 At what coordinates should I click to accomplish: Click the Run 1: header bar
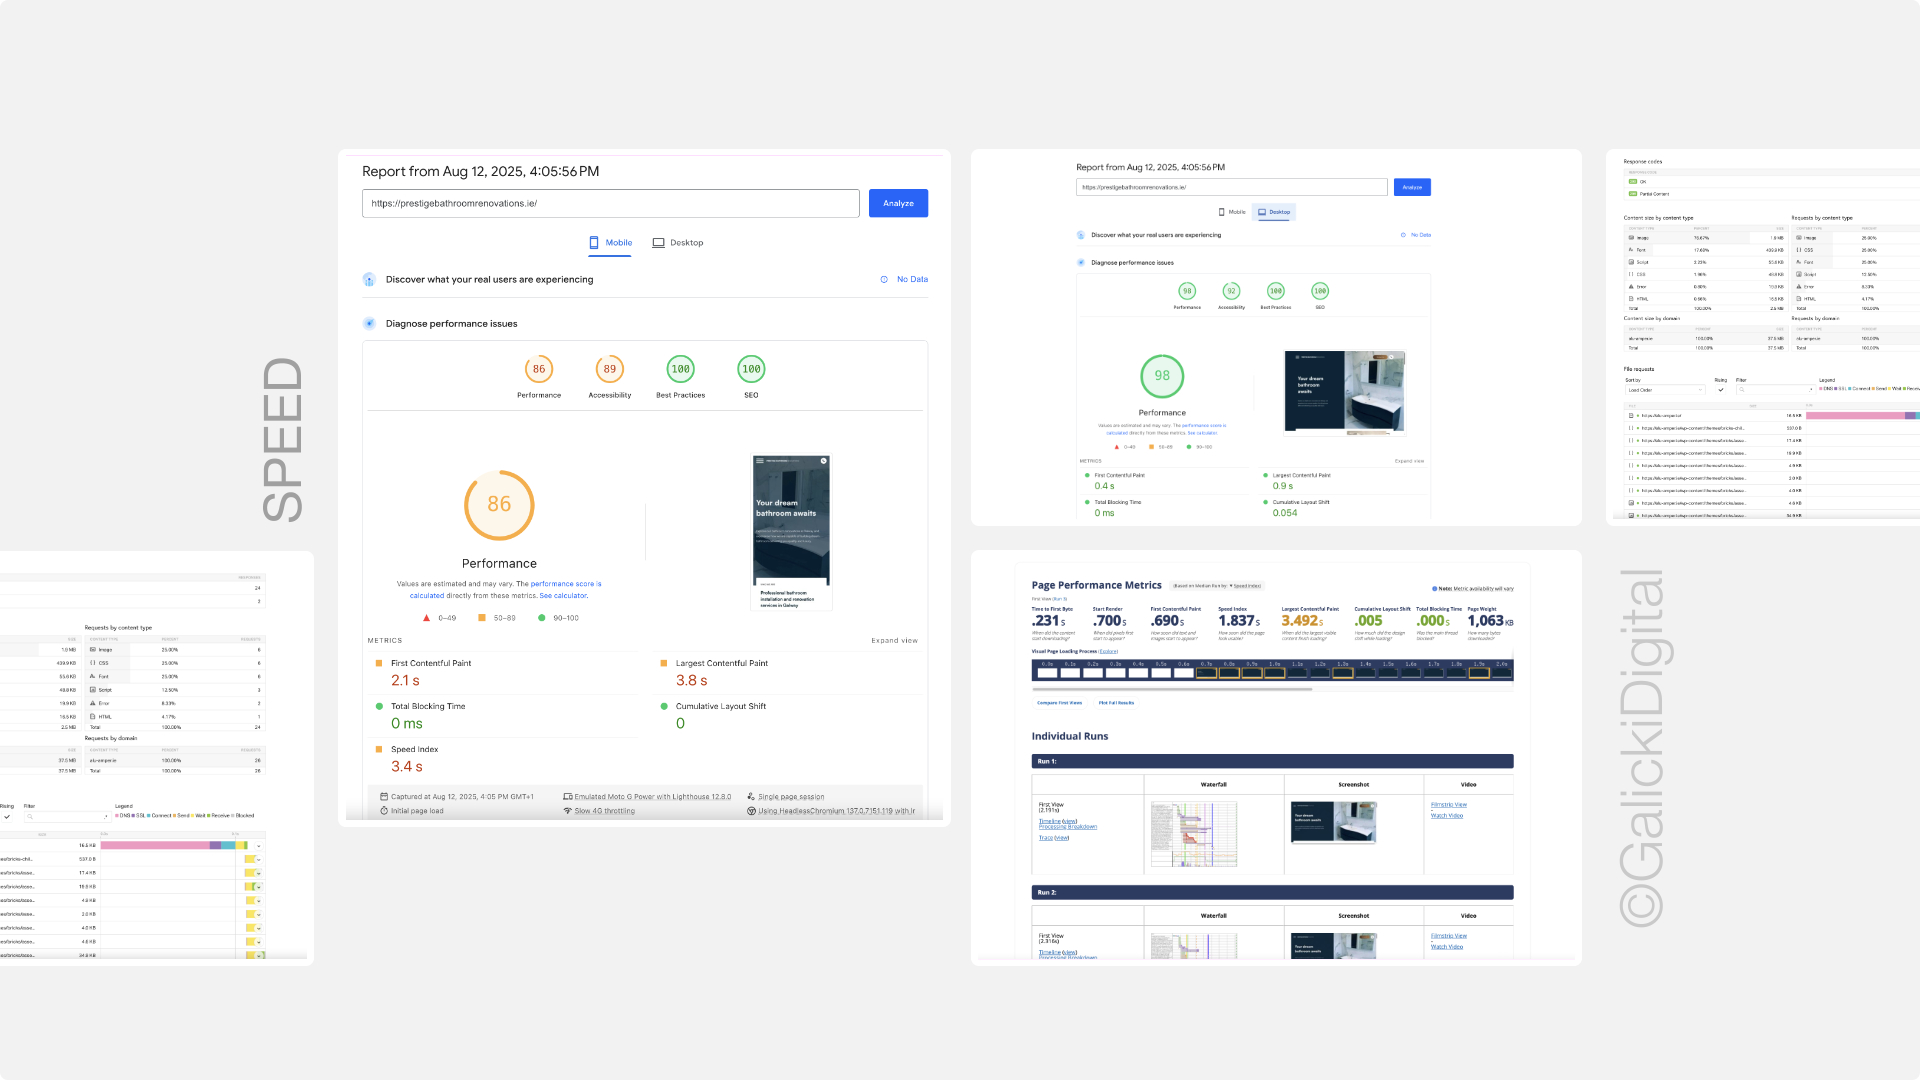[x=1272, y=761]
